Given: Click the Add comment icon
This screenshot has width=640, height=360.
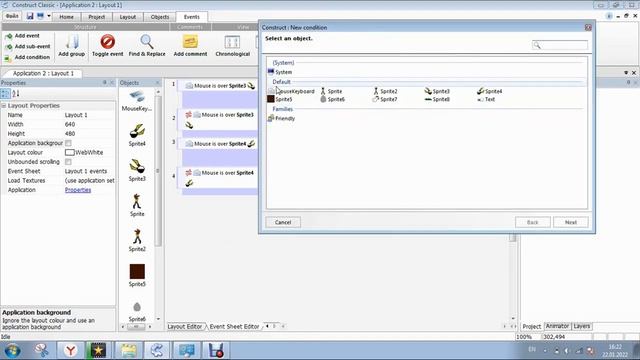Looking at the screenshot, I should coord(190,42).
